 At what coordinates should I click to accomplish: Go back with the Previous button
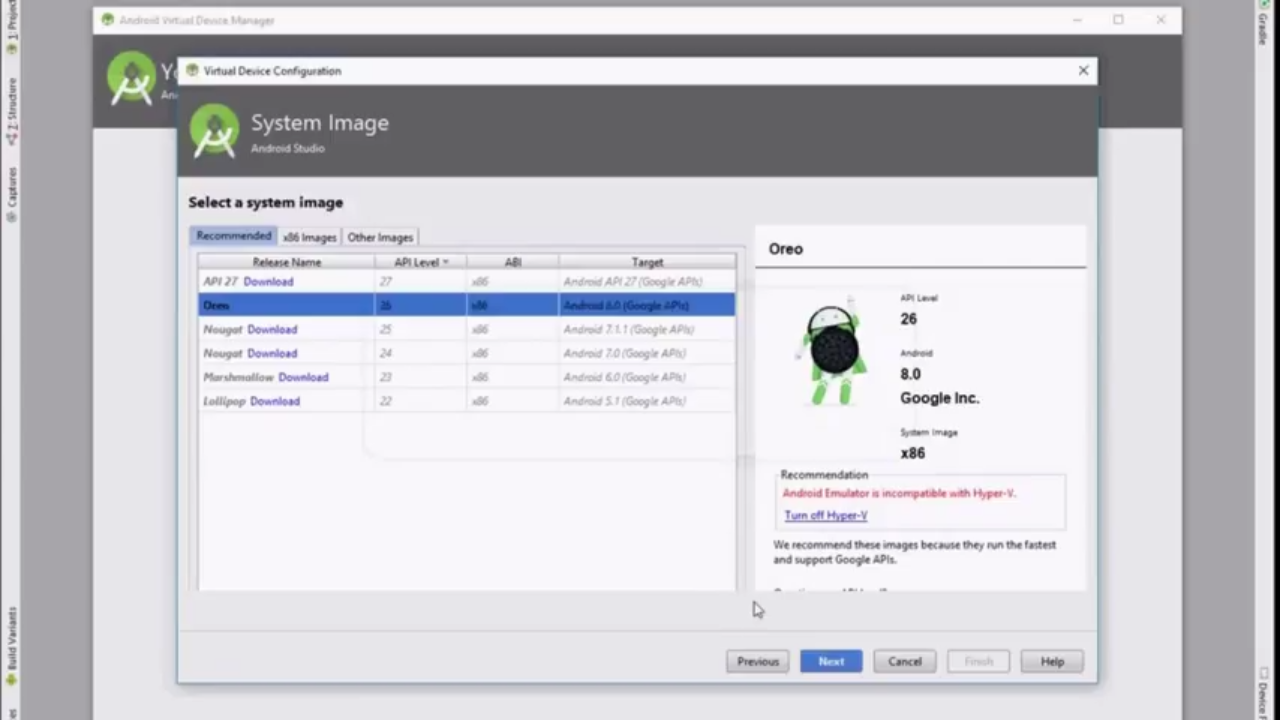(758, 661)
